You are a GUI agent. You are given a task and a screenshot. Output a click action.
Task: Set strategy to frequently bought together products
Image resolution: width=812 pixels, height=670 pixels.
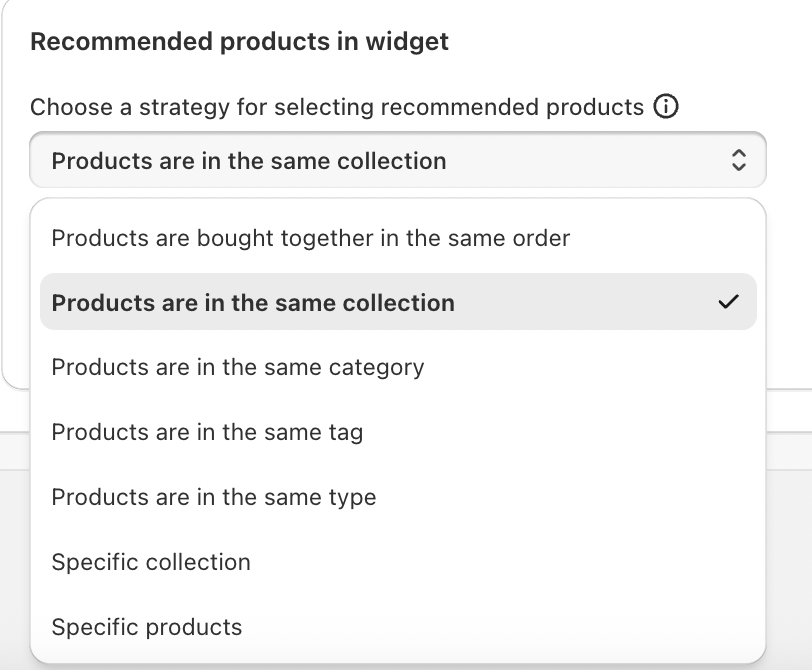311,238
